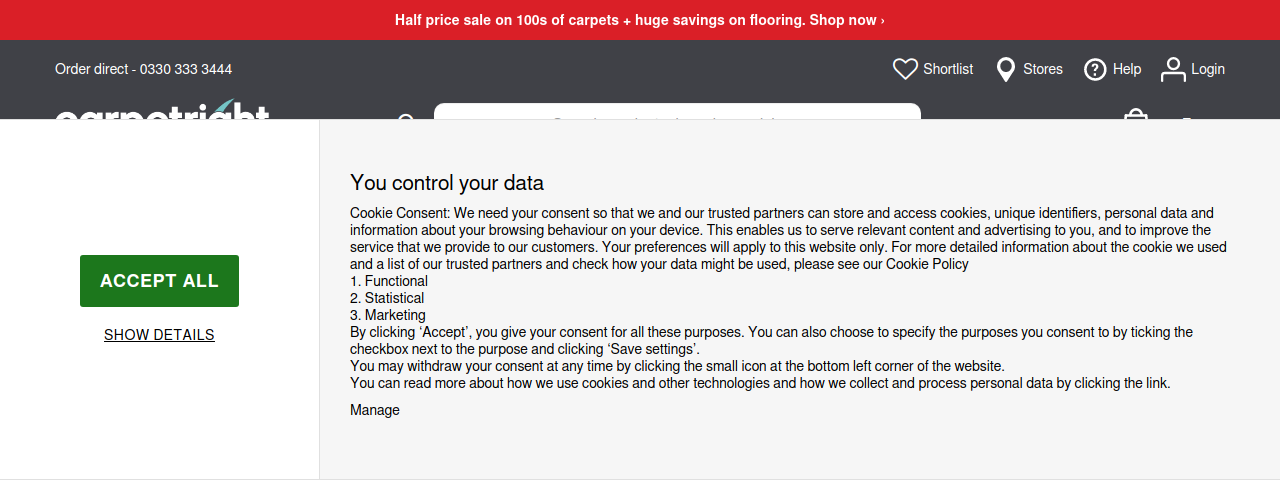Click the Stores location pin icon
The width and height of the screenshot is (1280, 480).
(x=1006, y=69)
